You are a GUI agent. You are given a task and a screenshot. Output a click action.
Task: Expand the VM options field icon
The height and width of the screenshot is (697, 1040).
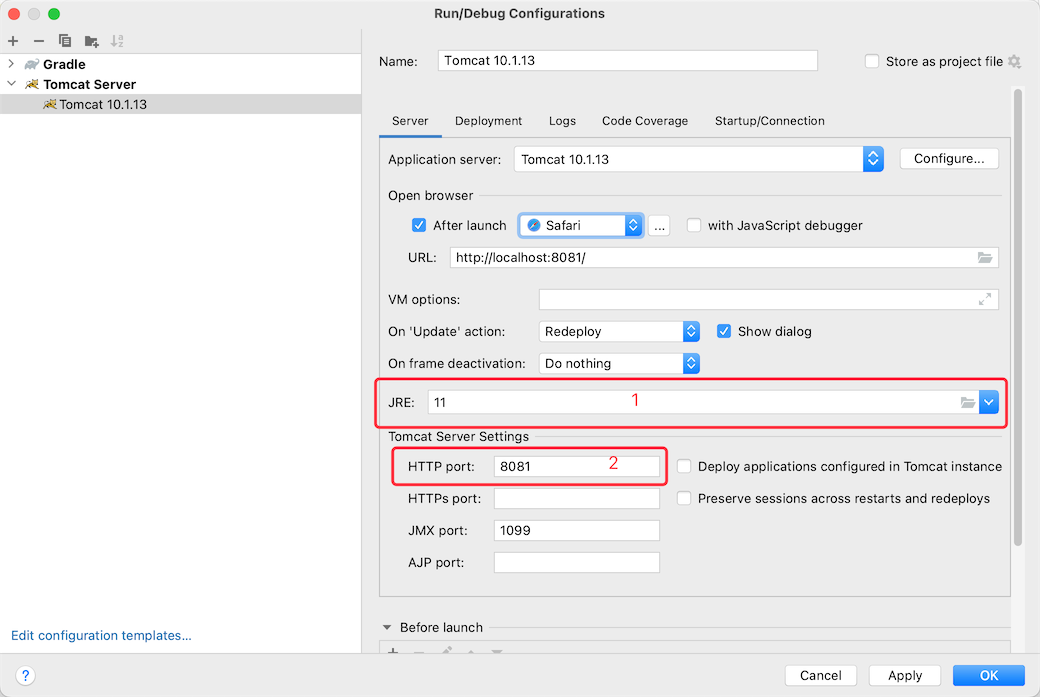[985, 299]
